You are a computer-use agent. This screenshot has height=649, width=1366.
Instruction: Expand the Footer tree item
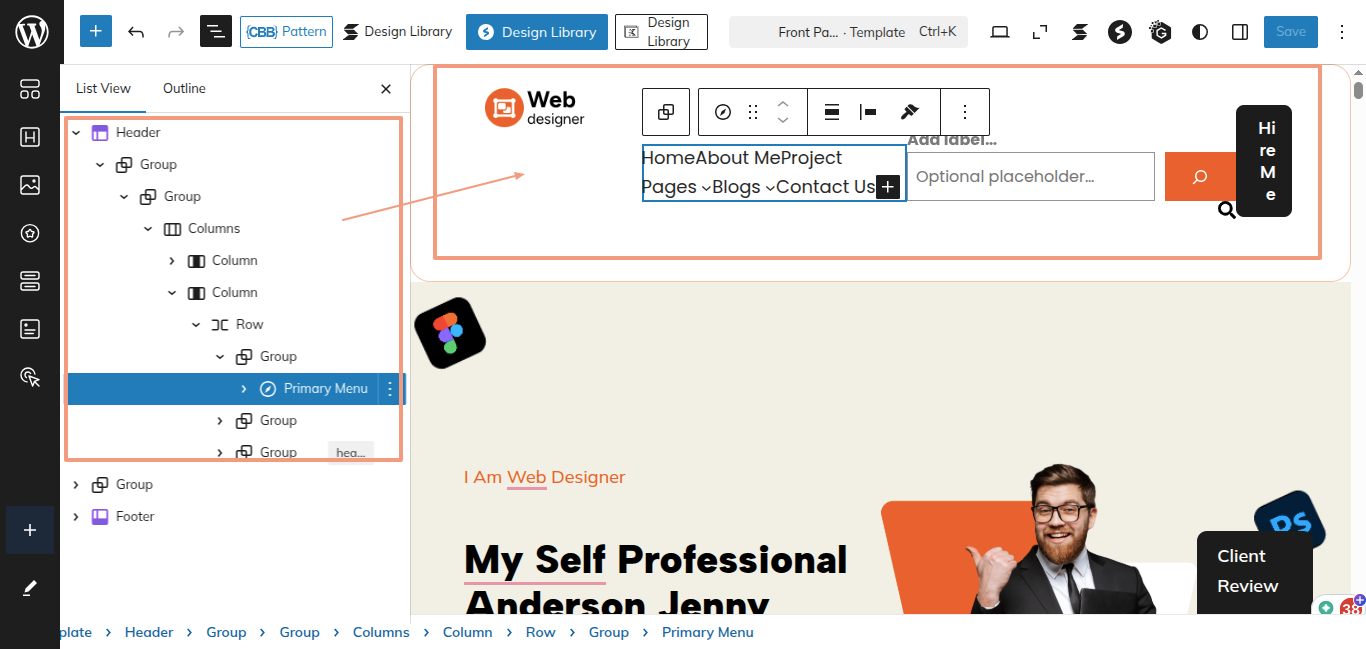pos(76,517)
